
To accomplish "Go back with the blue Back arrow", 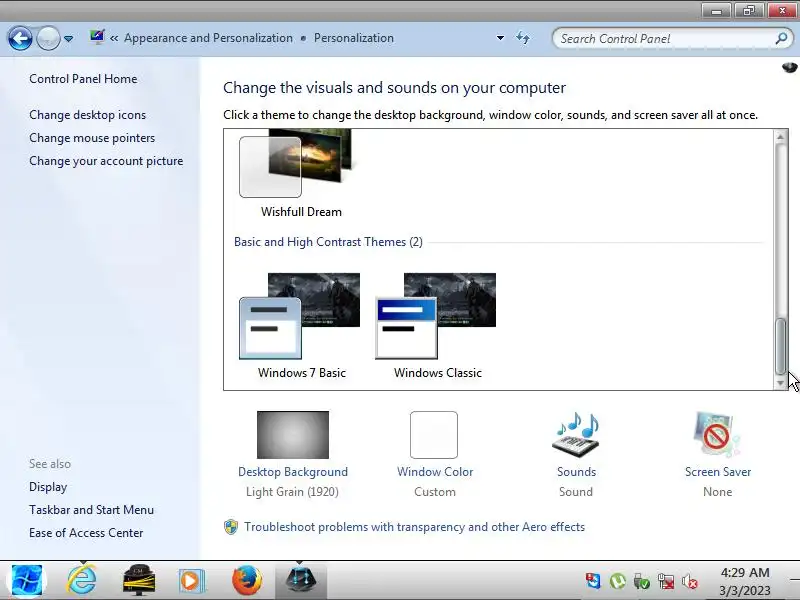I will [x=20, y=38].
